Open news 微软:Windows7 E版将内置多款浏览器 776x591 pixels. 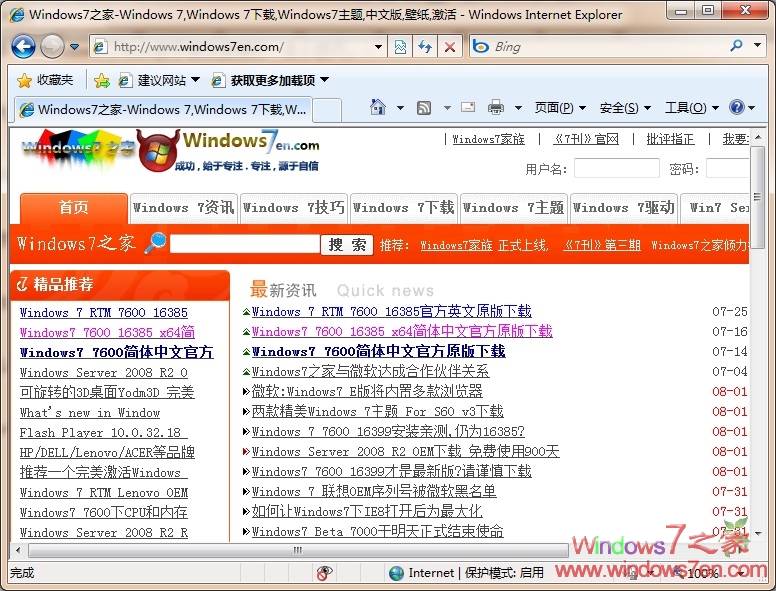click(367, 392)
